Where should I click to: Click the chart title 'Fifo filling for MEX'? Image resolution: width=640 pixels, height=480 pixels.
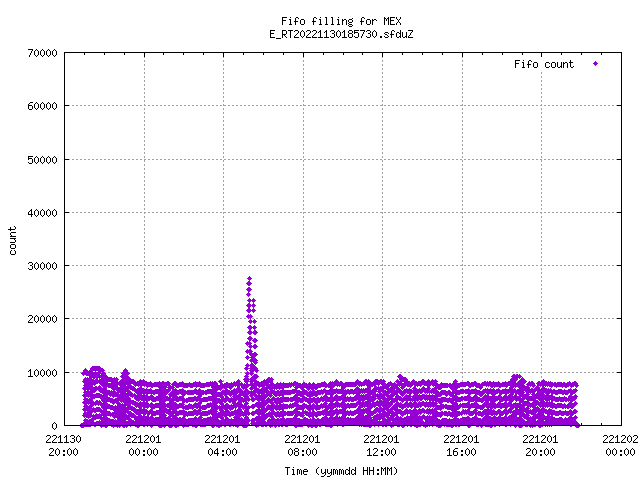[341, 21]
